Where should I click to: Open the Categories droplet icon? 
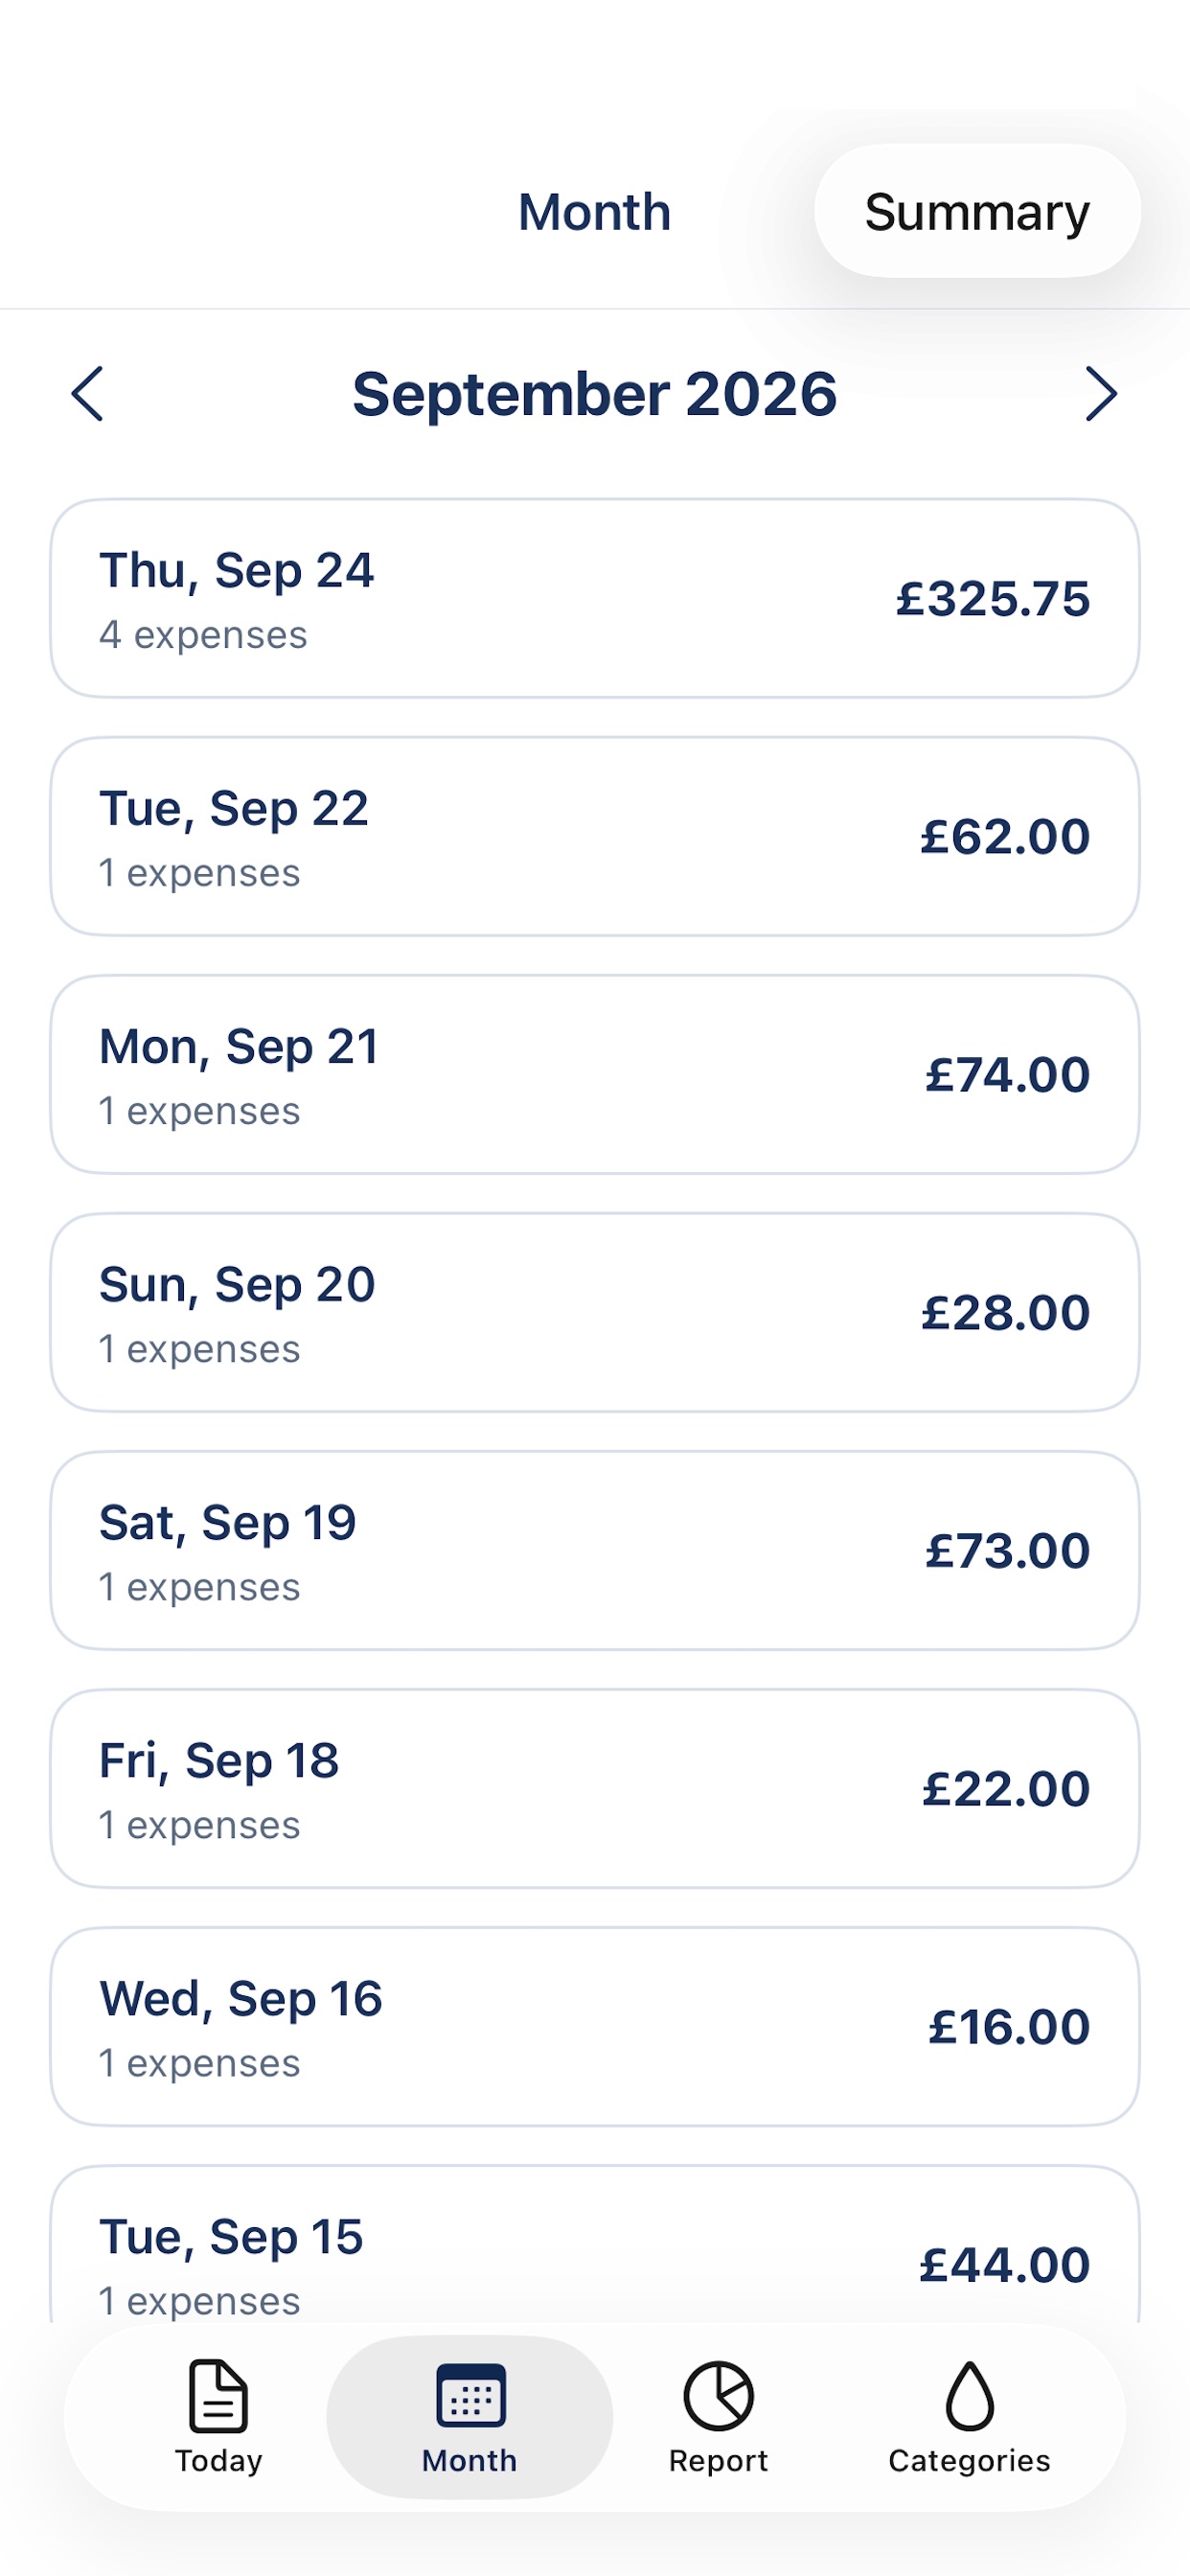point(969,2395)
